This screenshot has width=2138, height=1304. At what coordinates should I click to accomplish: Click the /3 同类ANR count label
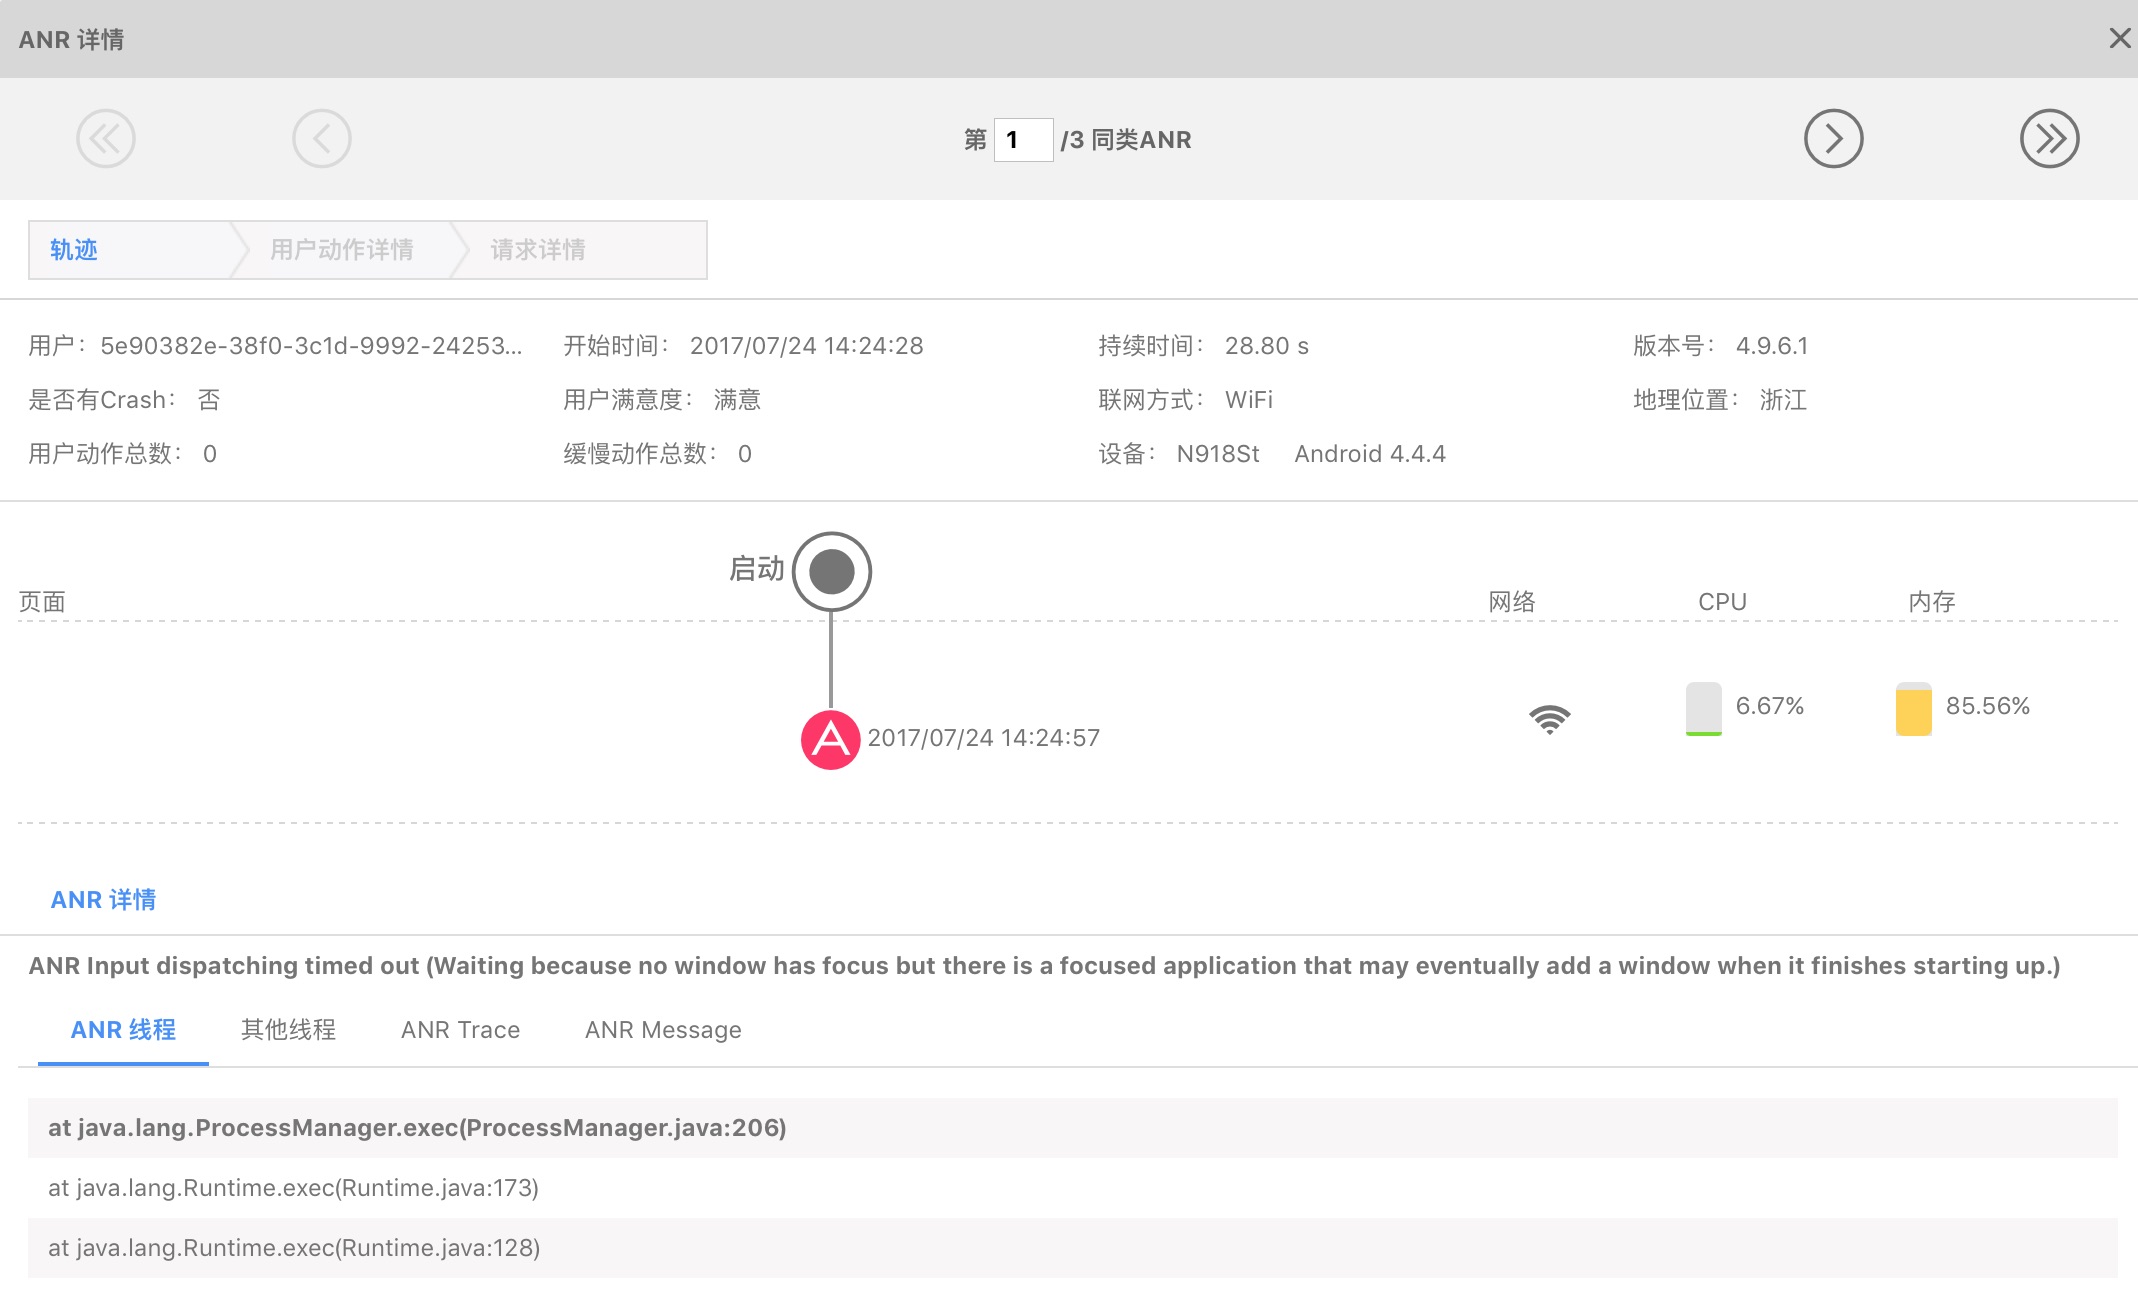1126,140
